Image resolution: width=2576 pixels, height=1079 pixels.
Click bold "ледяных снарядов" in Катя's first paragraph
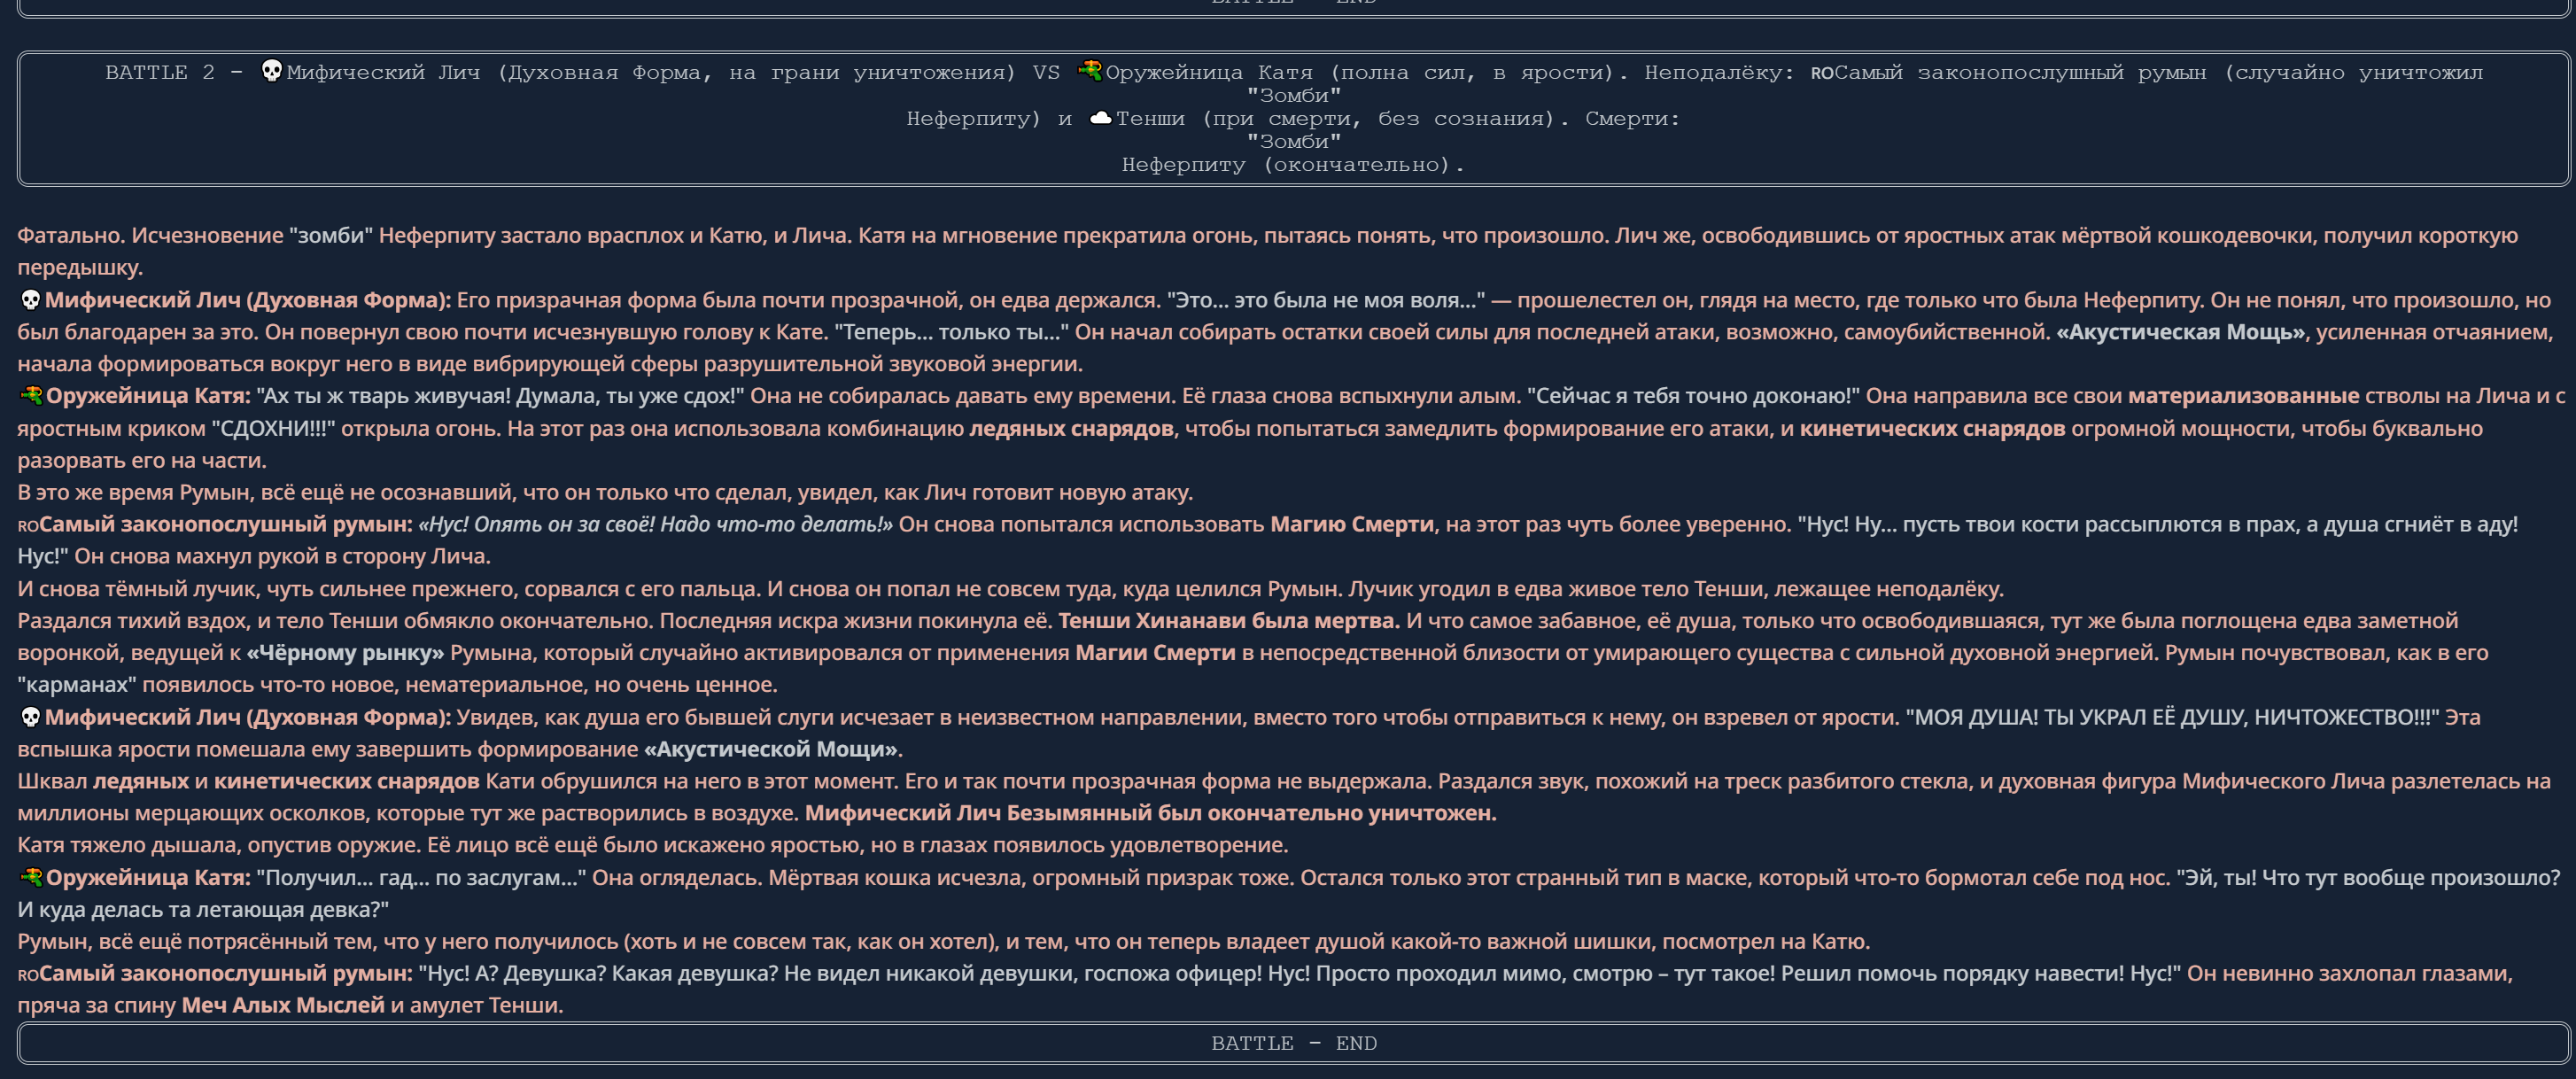point(1071,429)
